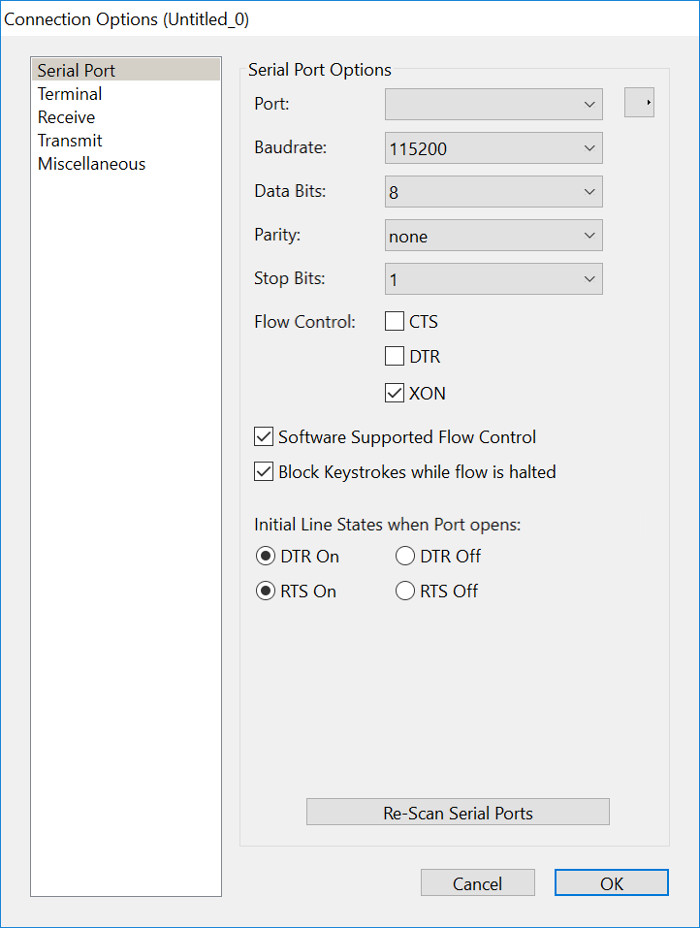This screenshot has height=928, width=700.
Task: Expand the Baudrate dropdown
Action: tap(493, 148)
